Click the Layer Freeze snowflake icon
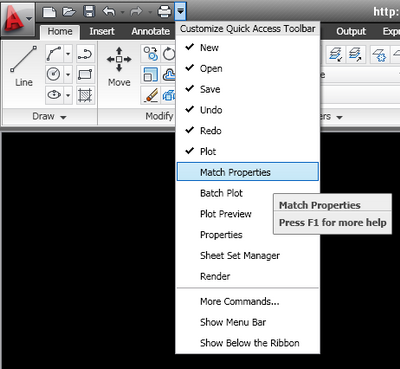 tap(379, 54)
